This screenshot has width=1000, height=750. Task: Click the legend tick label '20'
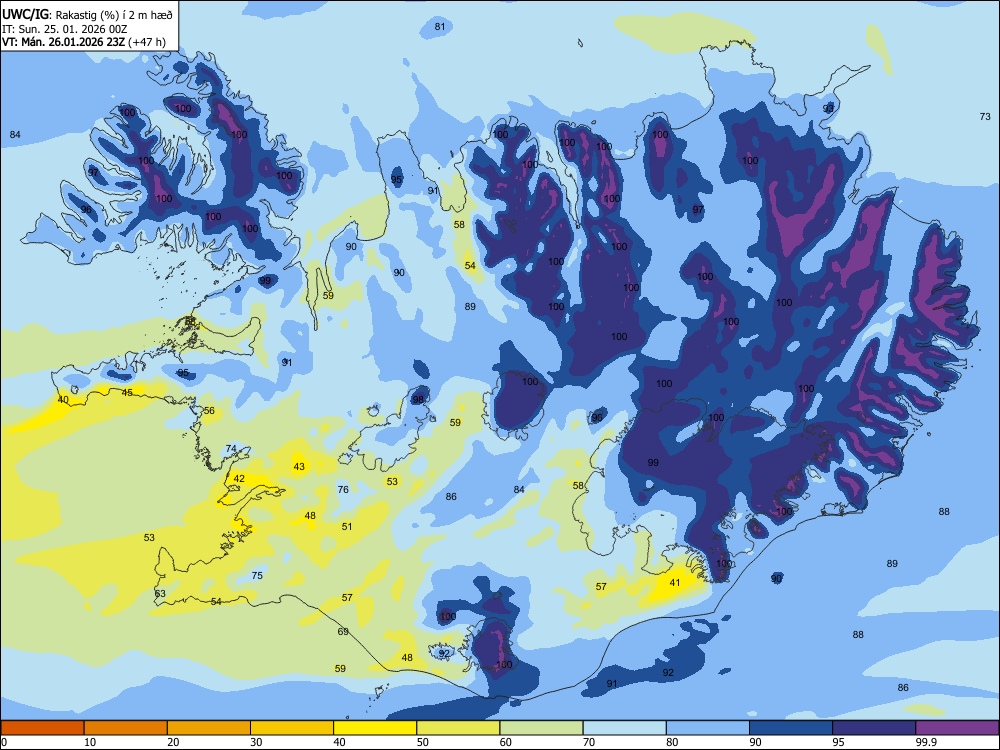pos(173,742)
